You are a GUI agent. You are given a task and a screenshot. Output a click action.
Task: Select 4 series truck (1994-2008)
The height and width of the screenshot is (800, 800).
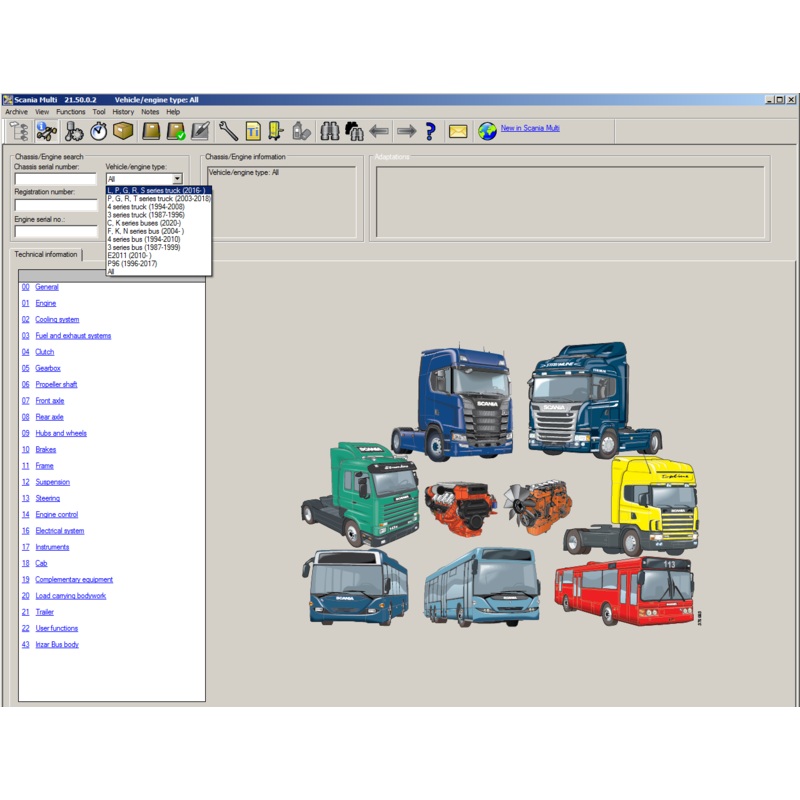(159, 207)
